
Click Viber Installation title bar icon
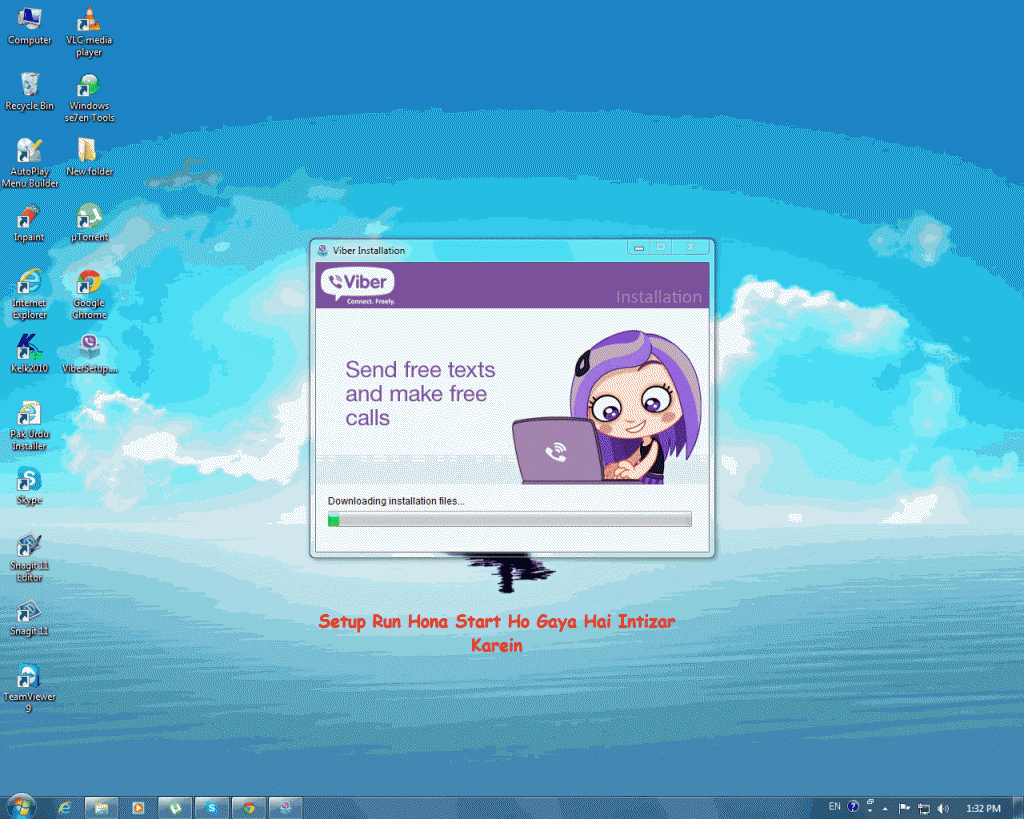coord(322,250)
